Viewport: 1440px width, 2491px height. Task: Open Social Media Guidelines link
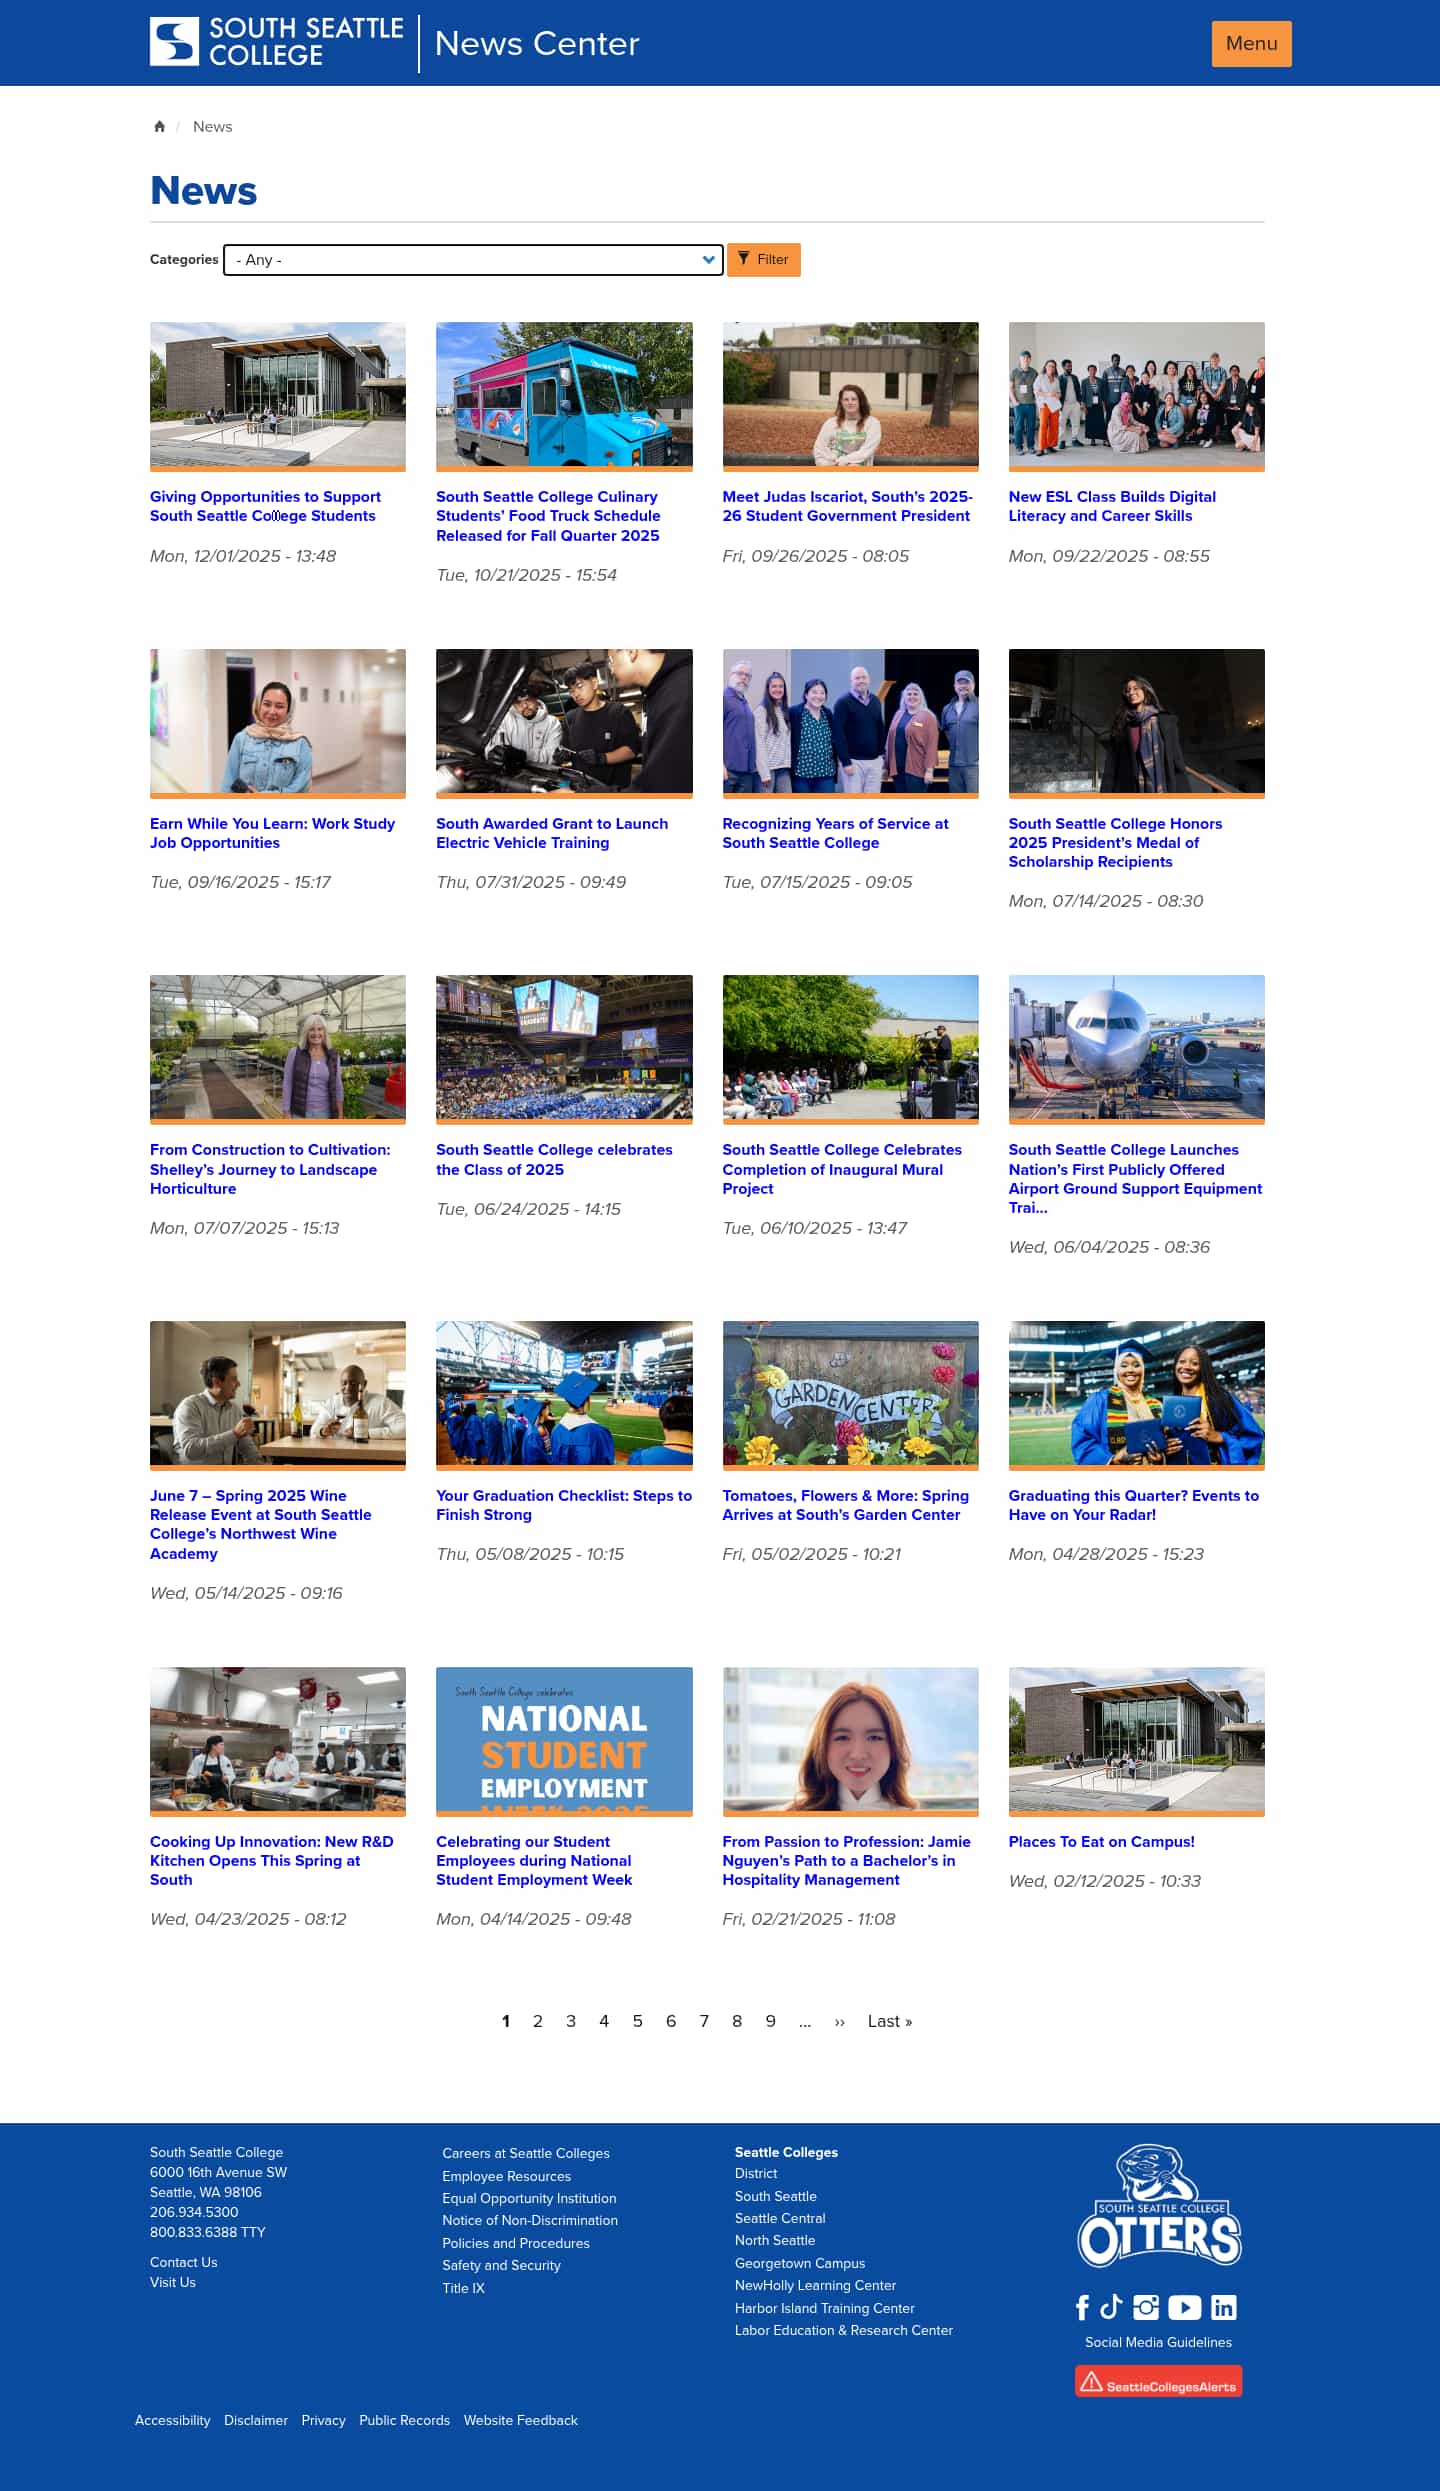[1158, 2342]
